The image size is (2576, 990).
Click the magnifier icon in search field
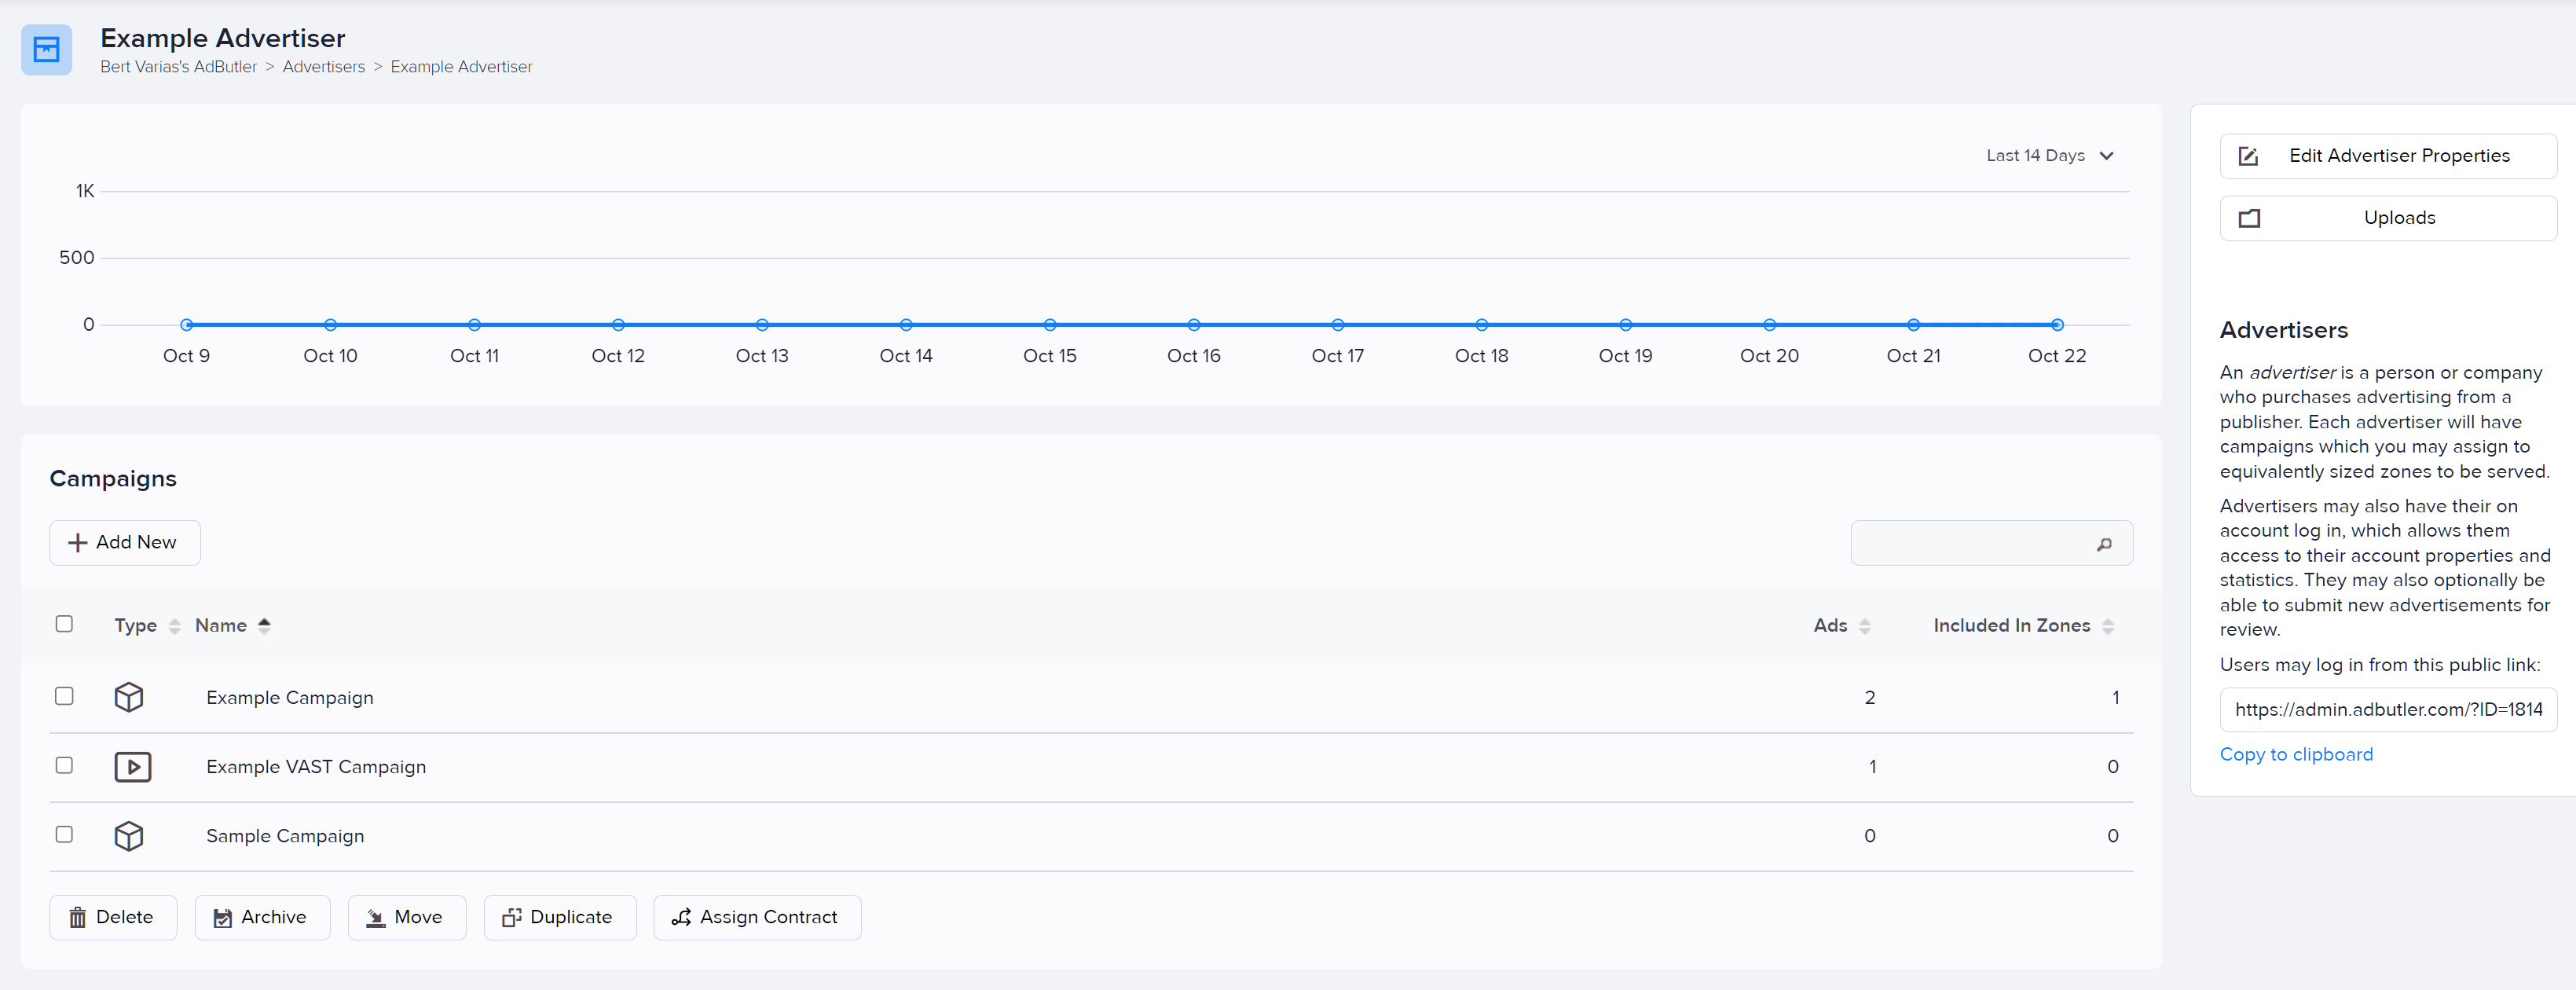click(2104, 544)
